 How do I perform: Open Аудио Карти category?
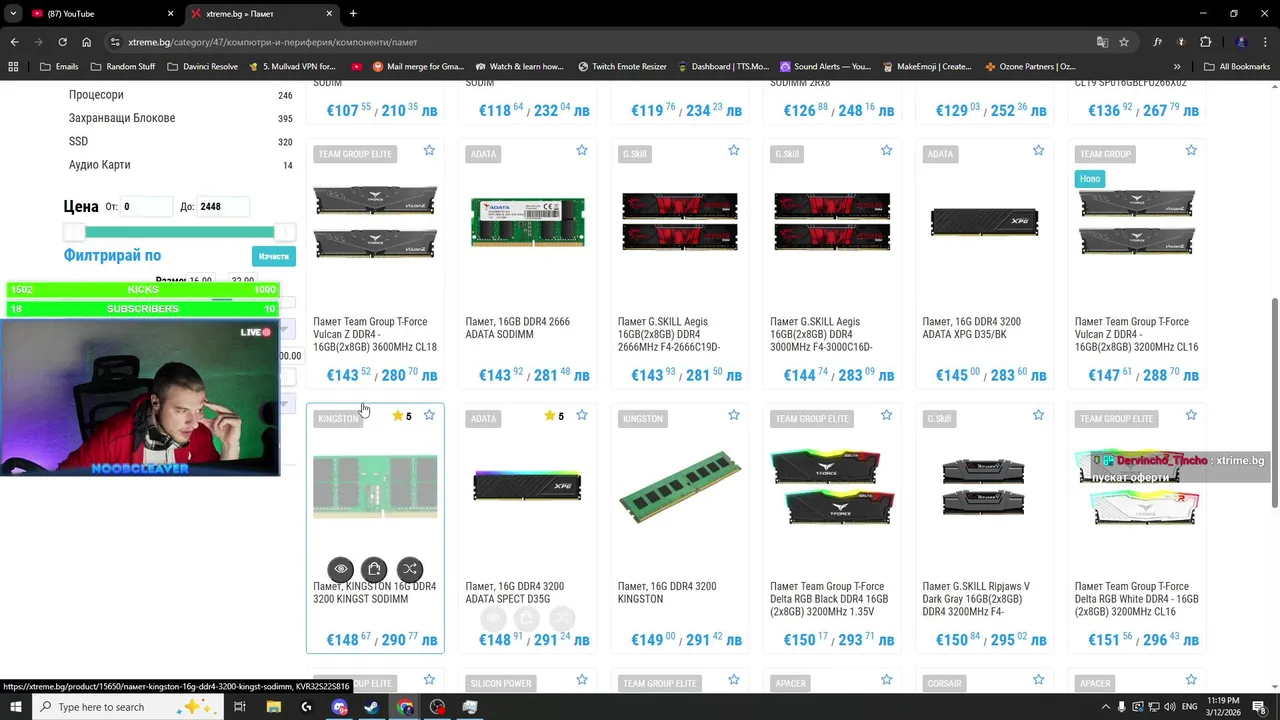[99, 164]
